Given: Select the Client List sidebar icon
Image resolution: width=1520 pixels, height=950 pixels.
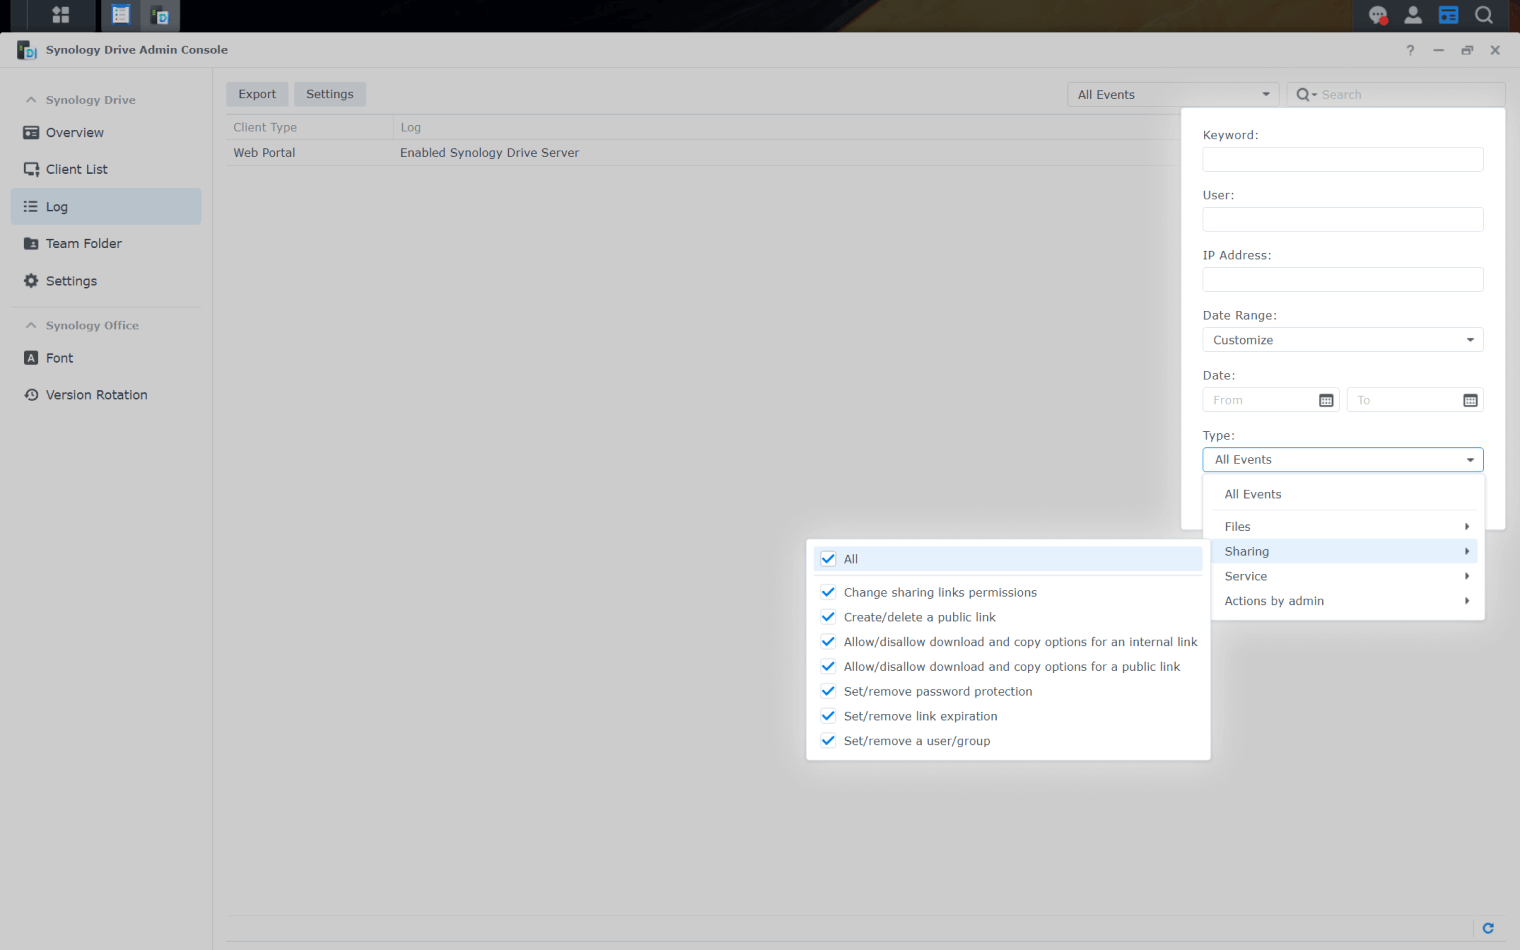Looking at the screenshot, I should [30, 169].
